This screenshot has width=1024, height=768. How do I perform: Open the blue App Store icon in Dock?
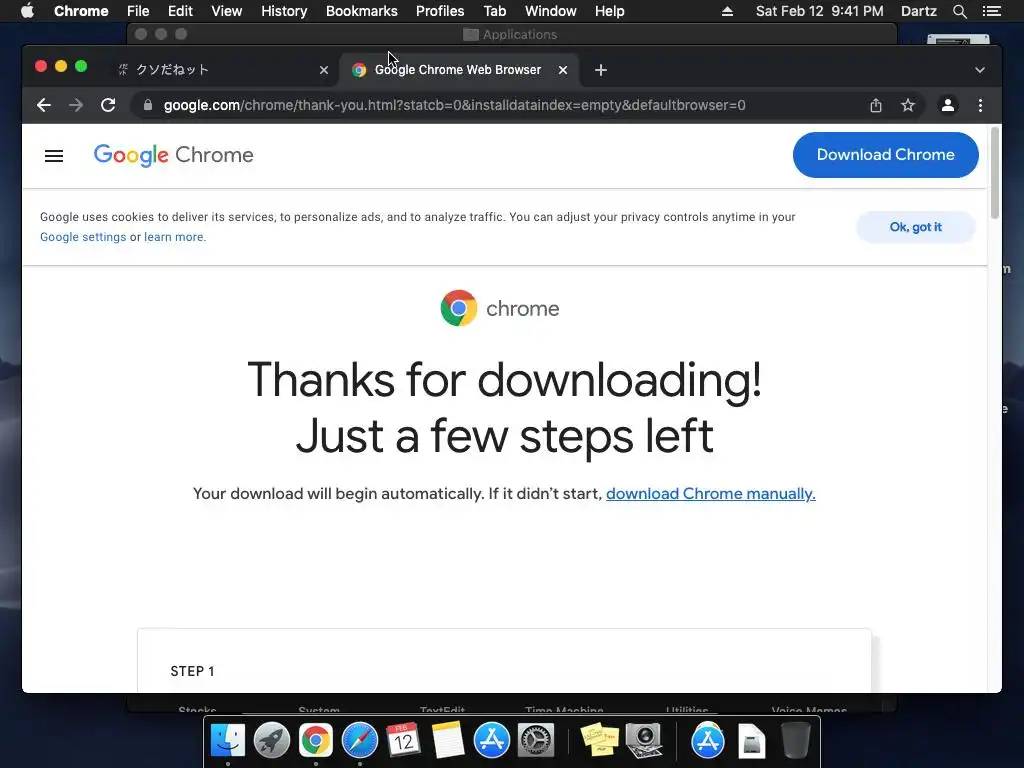[x=491, y=741]
